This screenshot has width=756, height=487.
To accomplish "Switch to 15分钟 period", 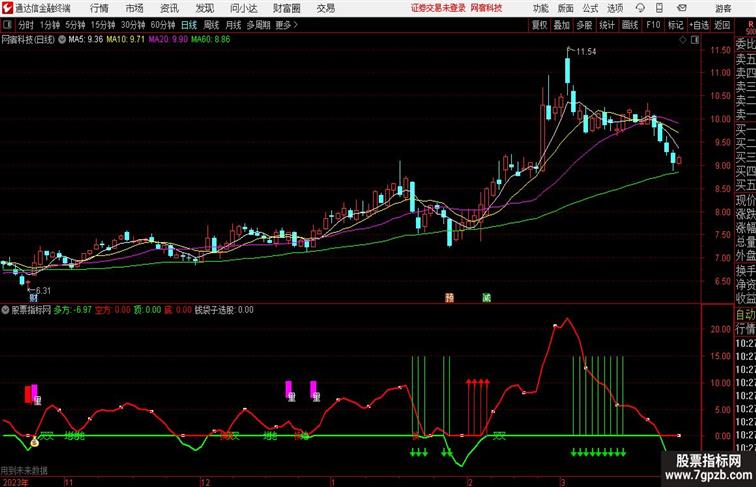I will [103, 25].
